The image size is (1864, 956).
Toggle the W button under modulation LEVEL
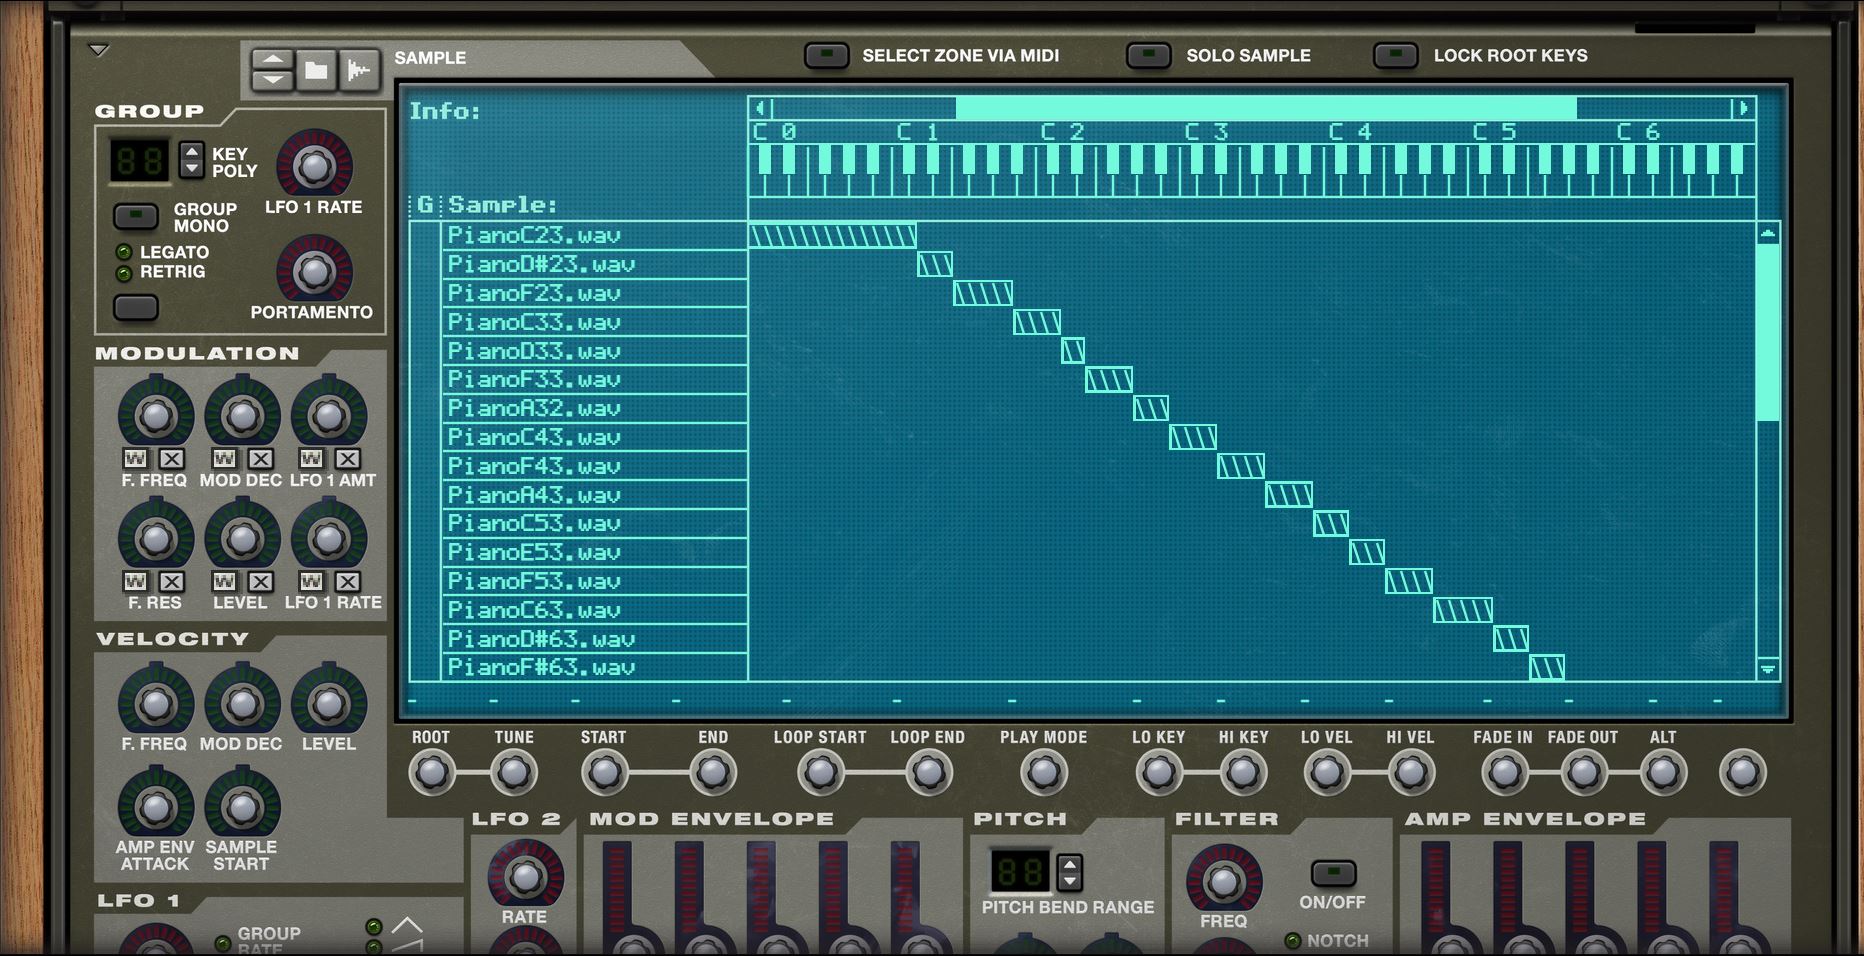224,582
